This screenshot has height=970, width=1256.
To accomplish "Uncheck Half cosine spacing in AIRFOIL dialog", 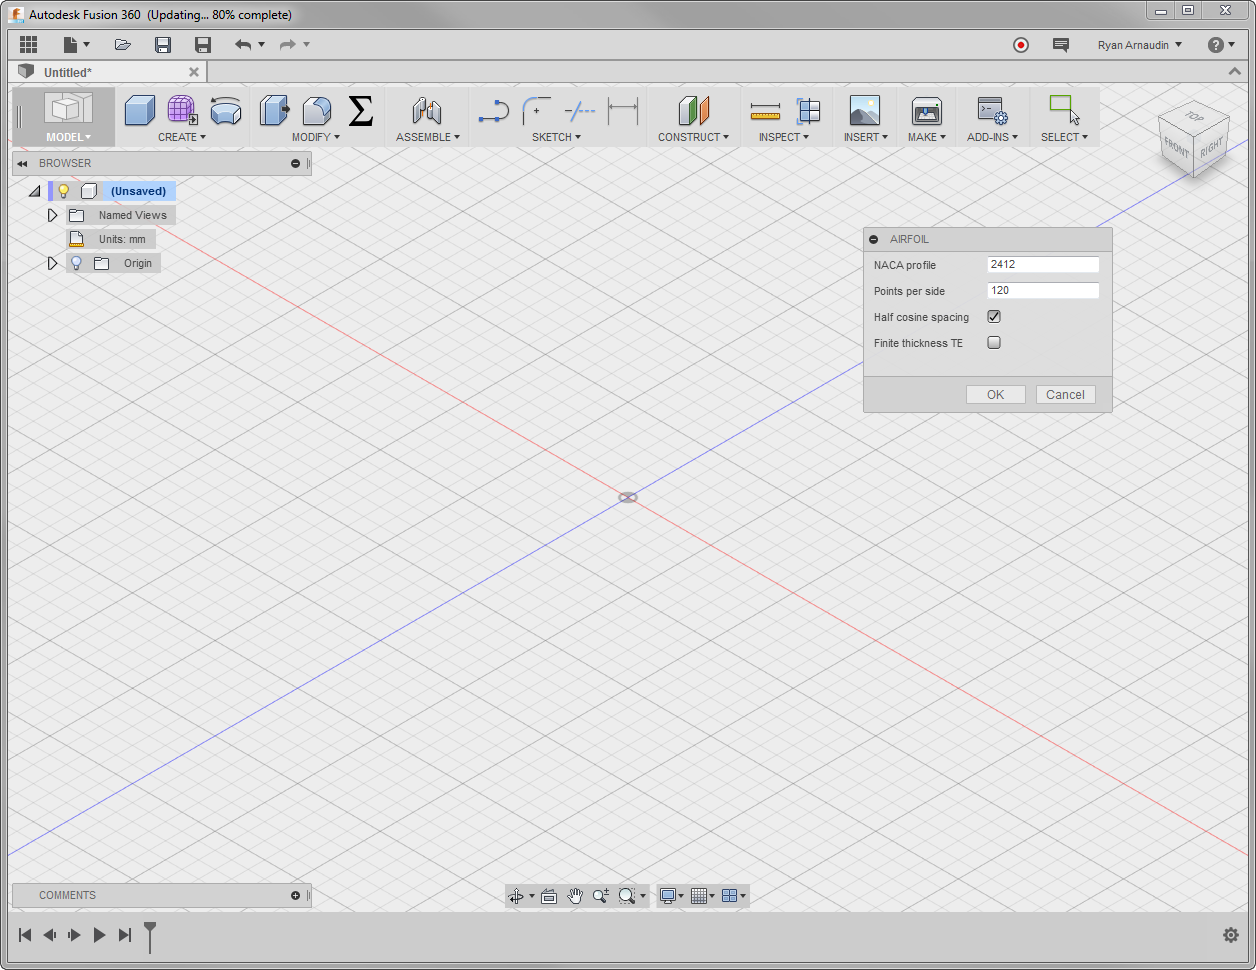I will click(994, 316).
